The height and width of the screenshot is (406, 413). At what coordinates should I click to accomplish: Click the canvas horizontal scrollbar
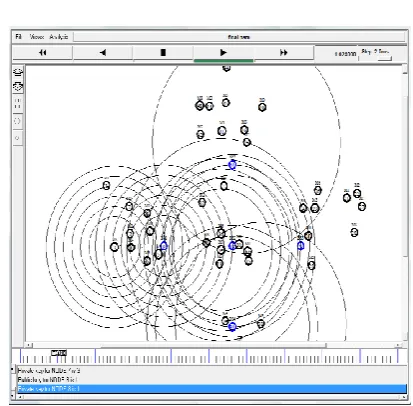click(213, 345)
